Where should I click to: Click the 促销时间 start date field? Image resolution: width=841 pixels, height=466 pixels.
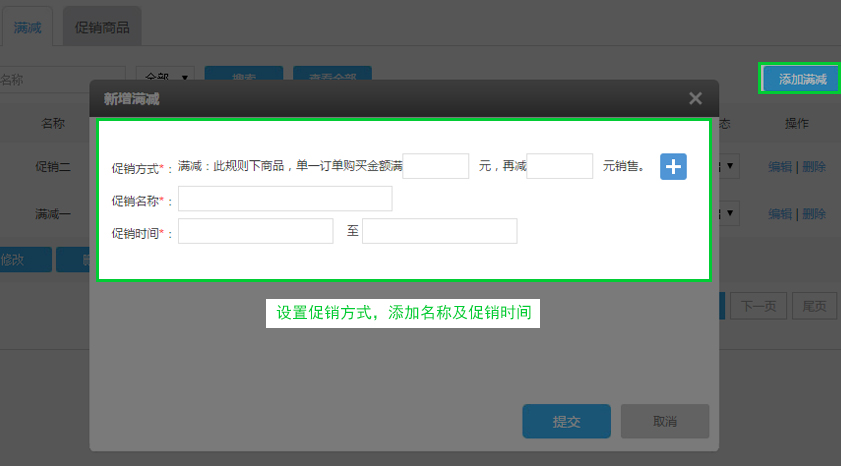point(255,231)
